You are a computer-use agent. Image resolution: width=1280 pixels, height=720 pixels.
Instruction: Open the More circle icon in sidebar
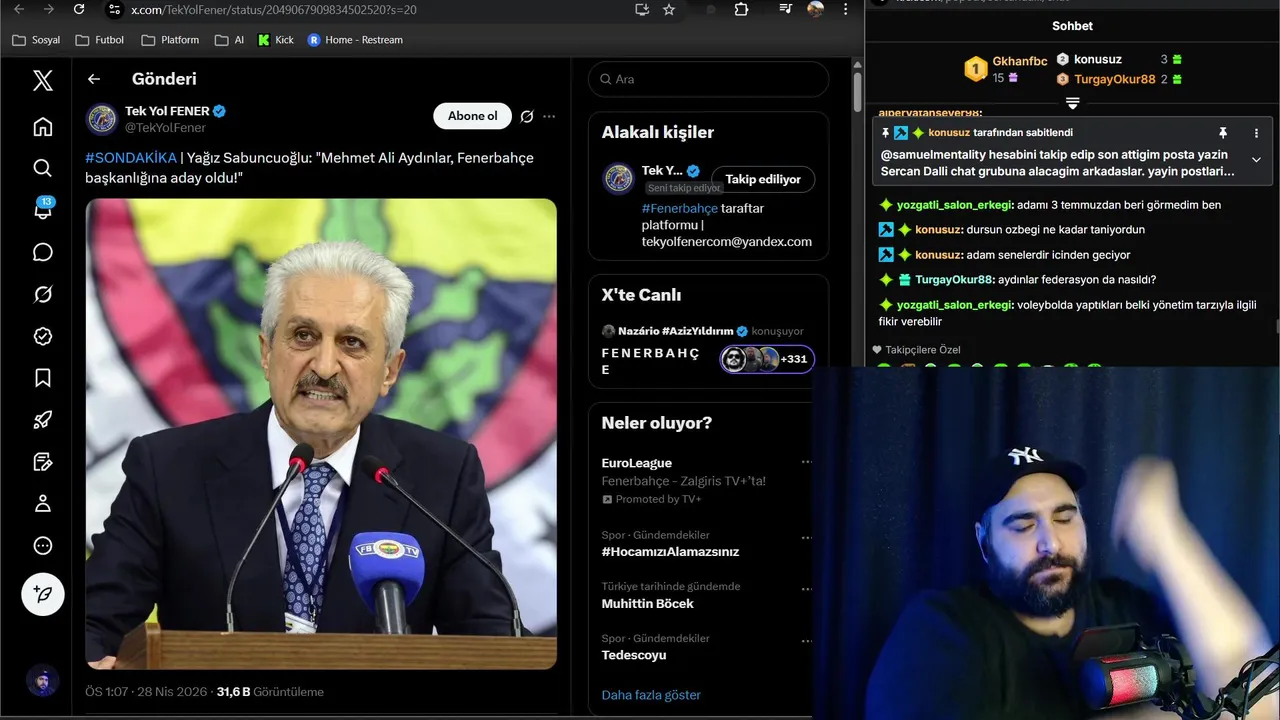pyautogui.click(x=42, y=545)
